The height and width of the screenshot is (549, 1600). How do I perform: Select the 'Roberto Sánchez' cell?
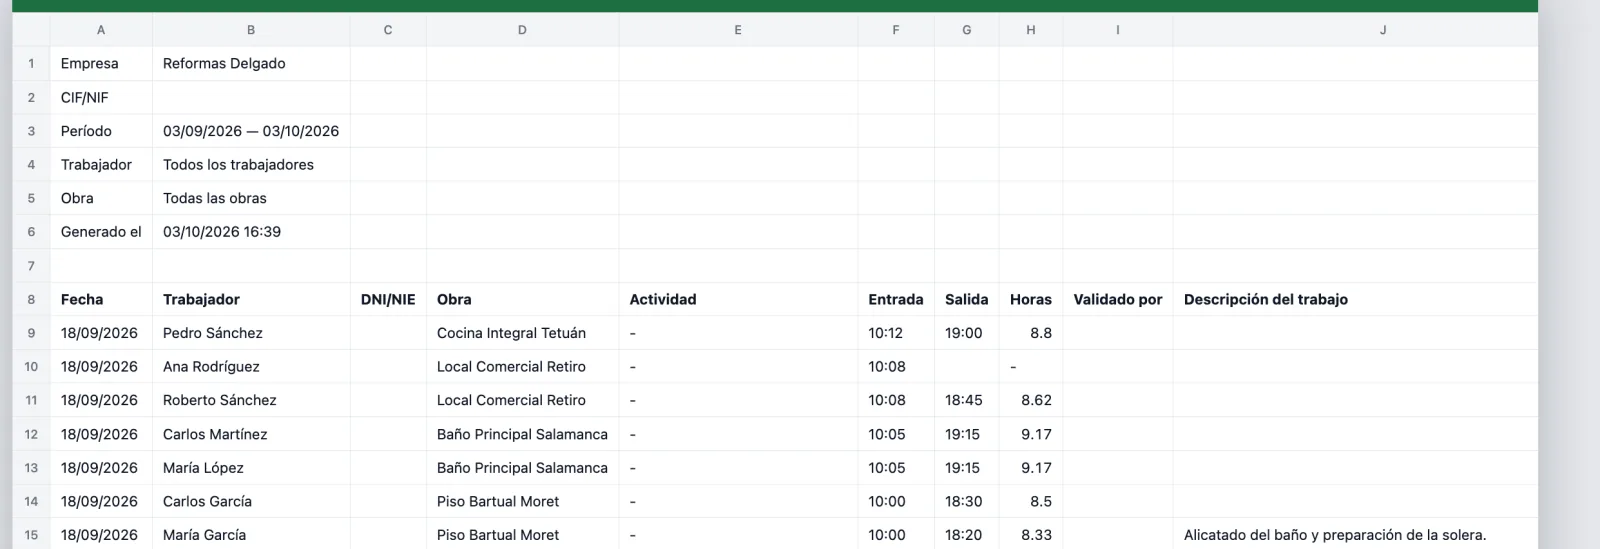251,400
